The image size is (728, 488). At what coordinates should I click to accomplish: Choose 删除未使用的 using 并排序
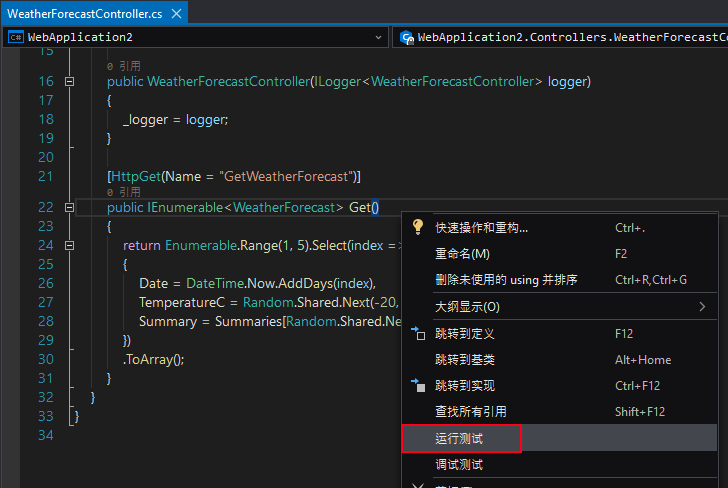click(x=559, y=280)
